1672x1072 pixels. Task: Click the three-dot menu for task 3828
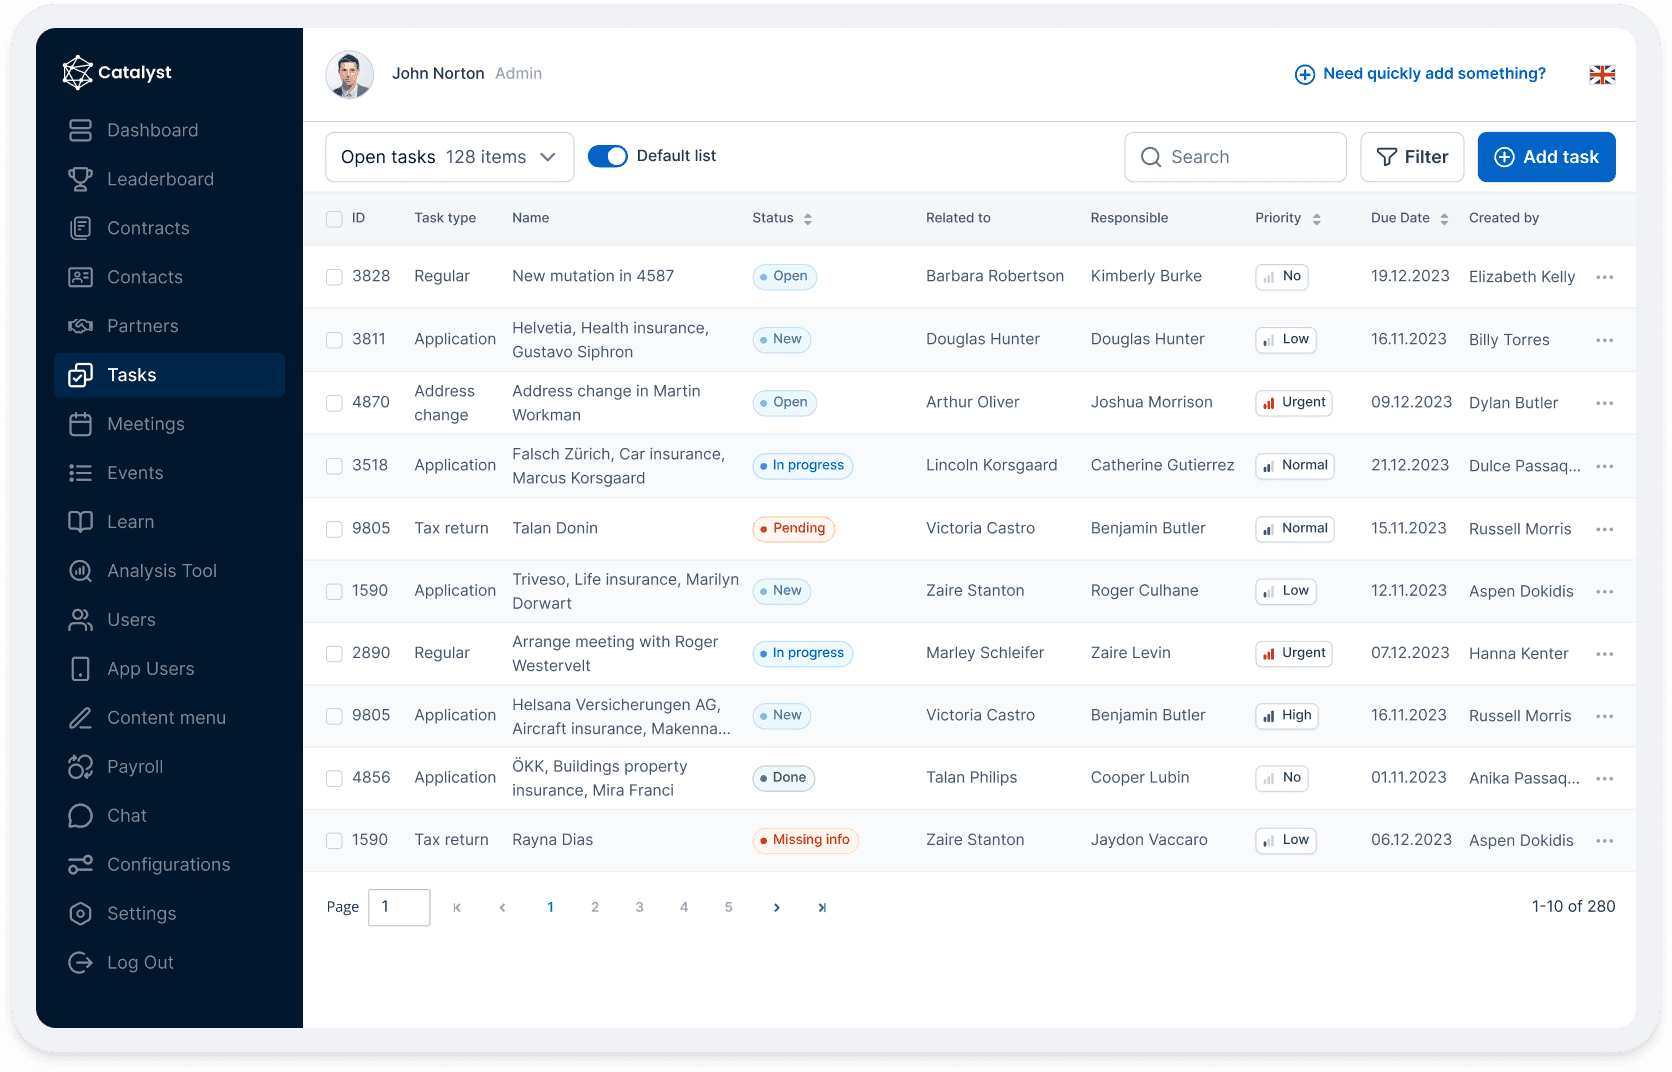point(1604,277)
